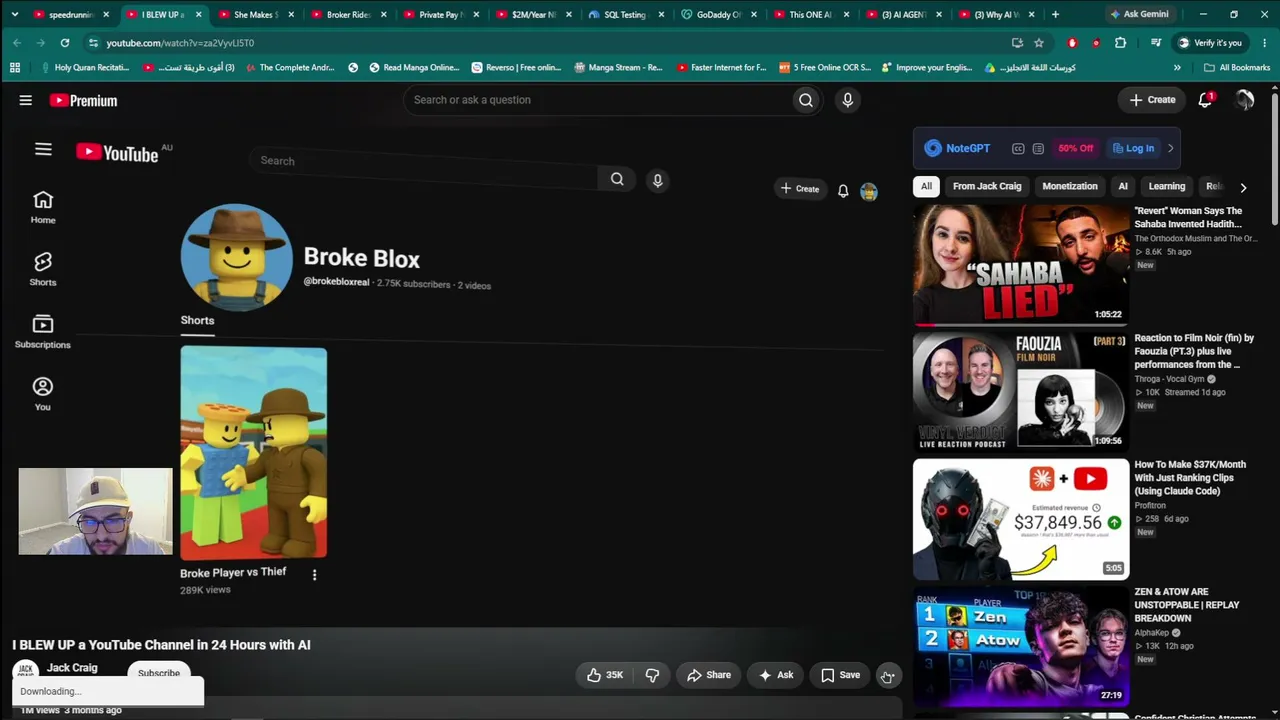The image size is (1280, 720).
Task: Open the tab search dropdown arrow
Action: (x=14, y=15)
